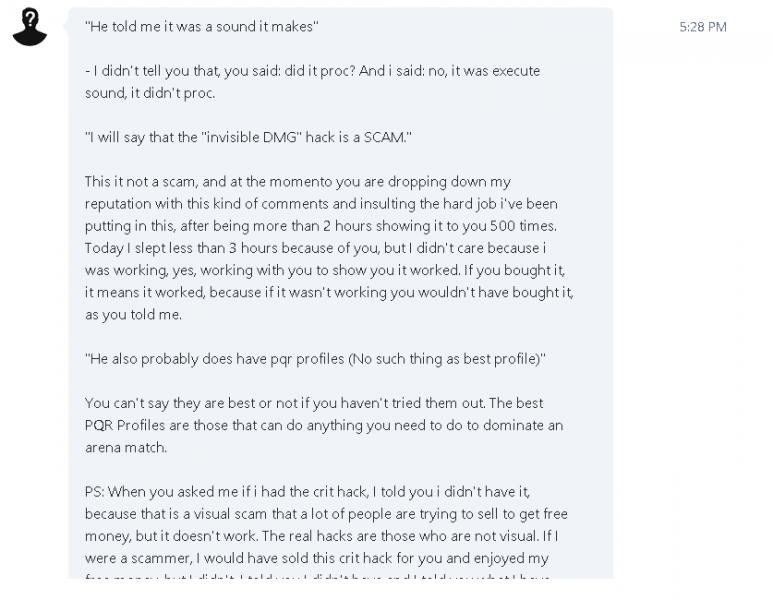Click the line starting "were a scammer, I would have sold"

(316, 559)
